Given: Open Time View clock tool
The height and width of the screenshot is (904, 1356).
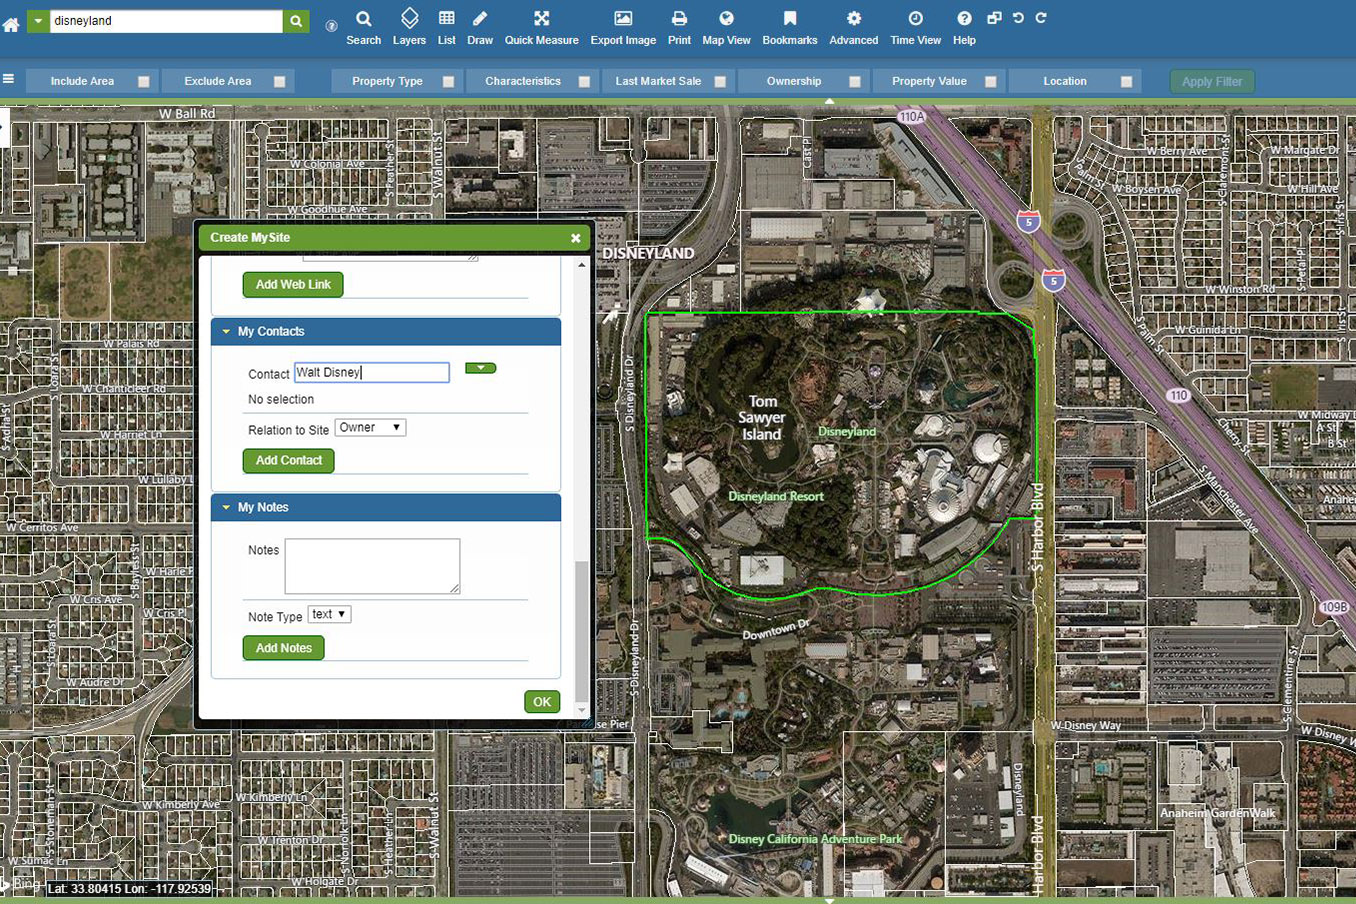Looking at the screenshot, I should coord(916,27).
